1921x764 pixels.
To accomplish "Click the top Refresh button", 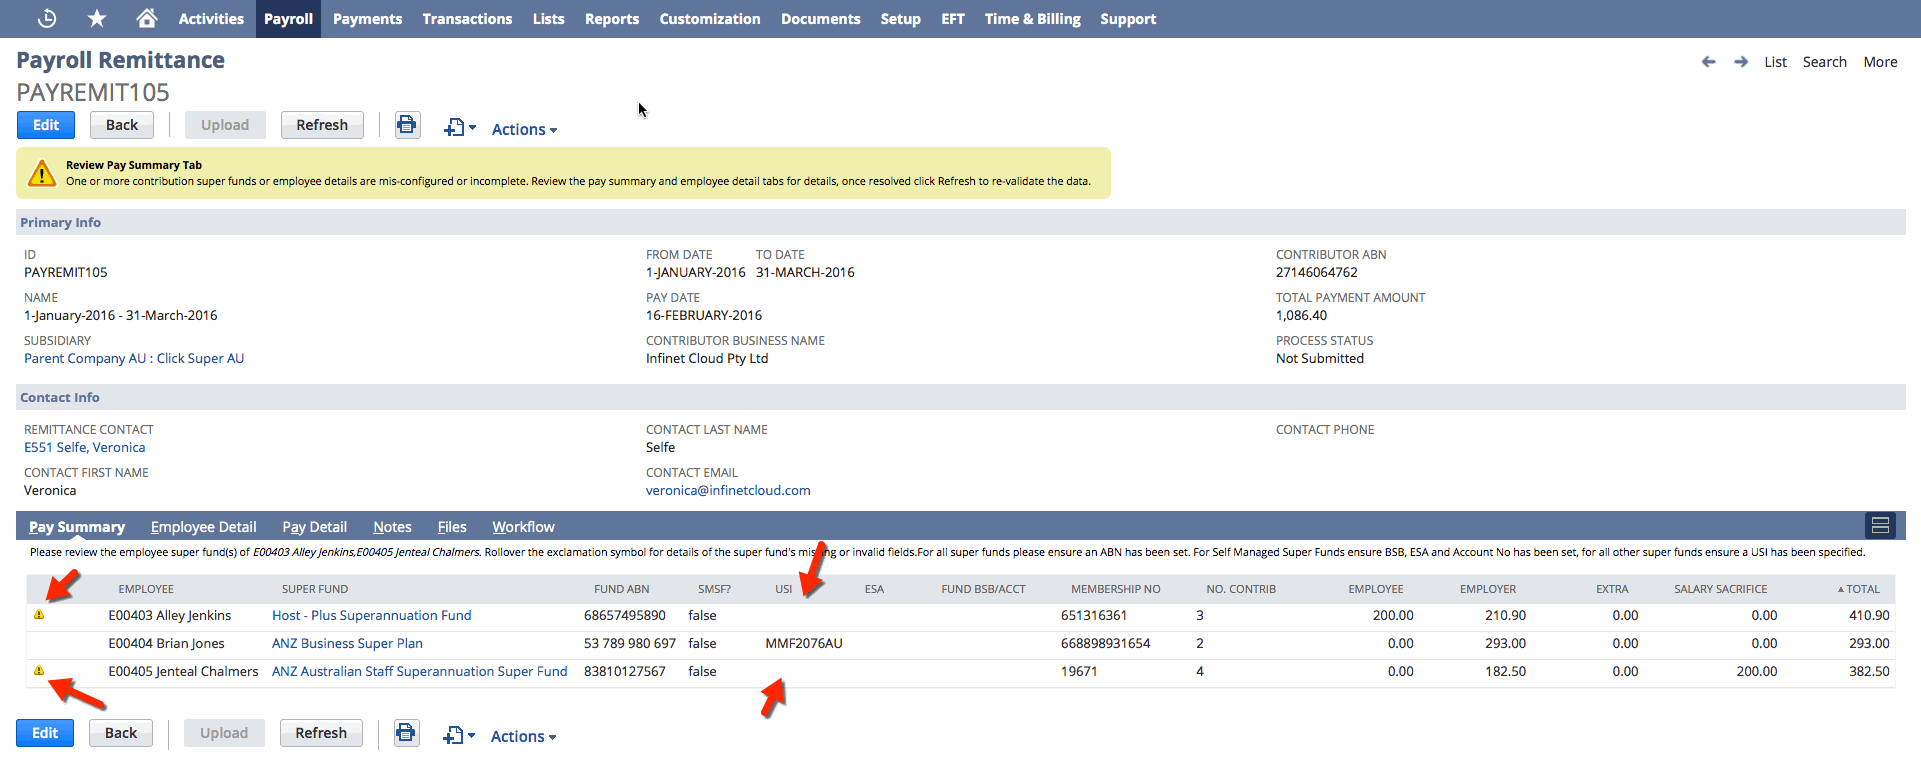I will 322,125.
